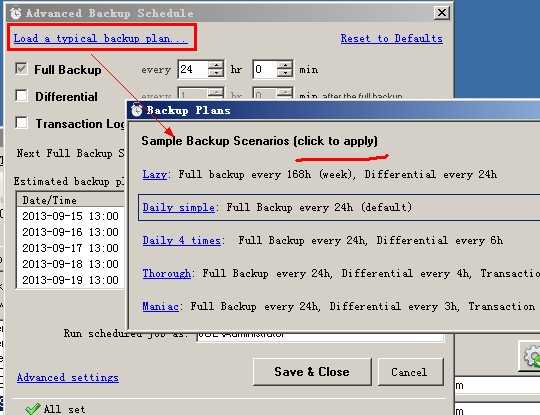
Task: Click the Advanced Backup Schedule title icon
Action: tap(15, 13)
